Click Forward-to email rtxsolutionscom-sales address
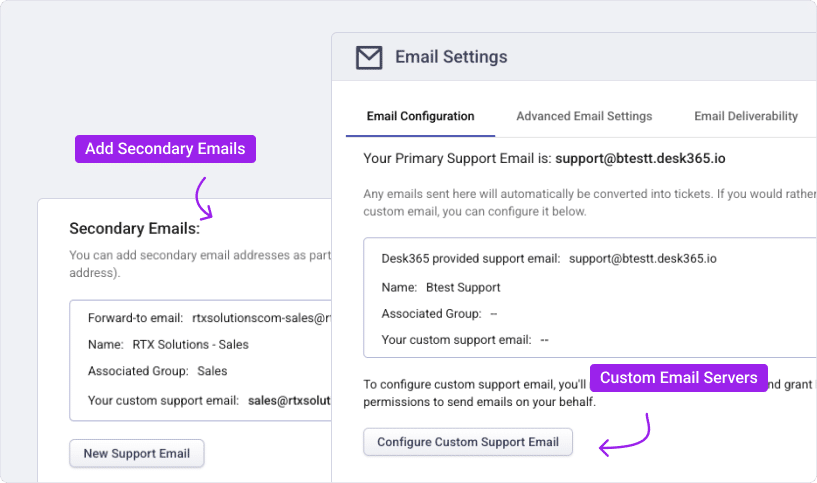Image resolution: width=817 pixels, height=483 pixels. point(262,318)
